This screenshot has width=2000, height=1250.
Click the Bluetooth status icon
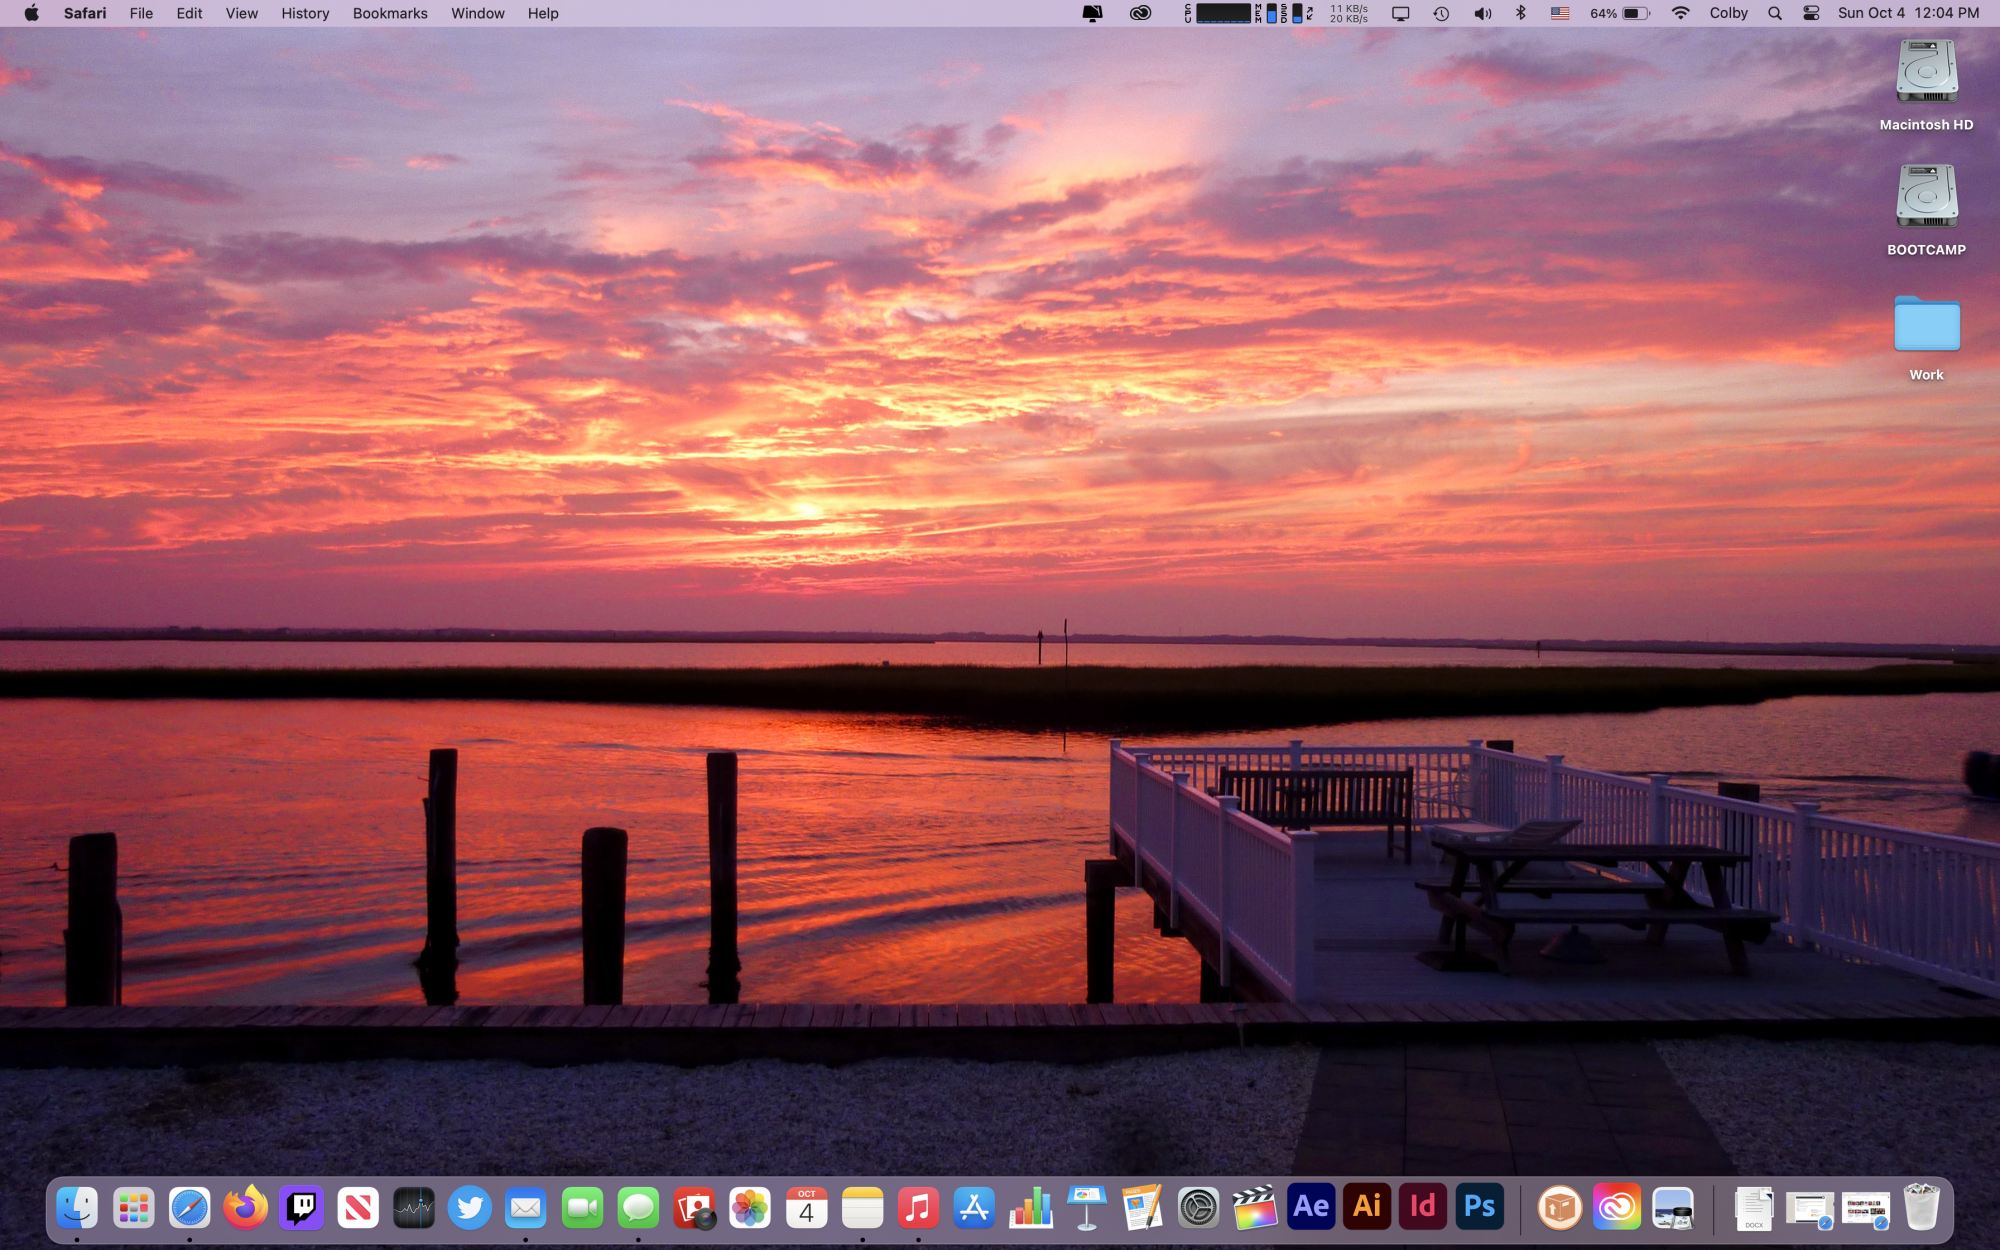click(1520, 13)
